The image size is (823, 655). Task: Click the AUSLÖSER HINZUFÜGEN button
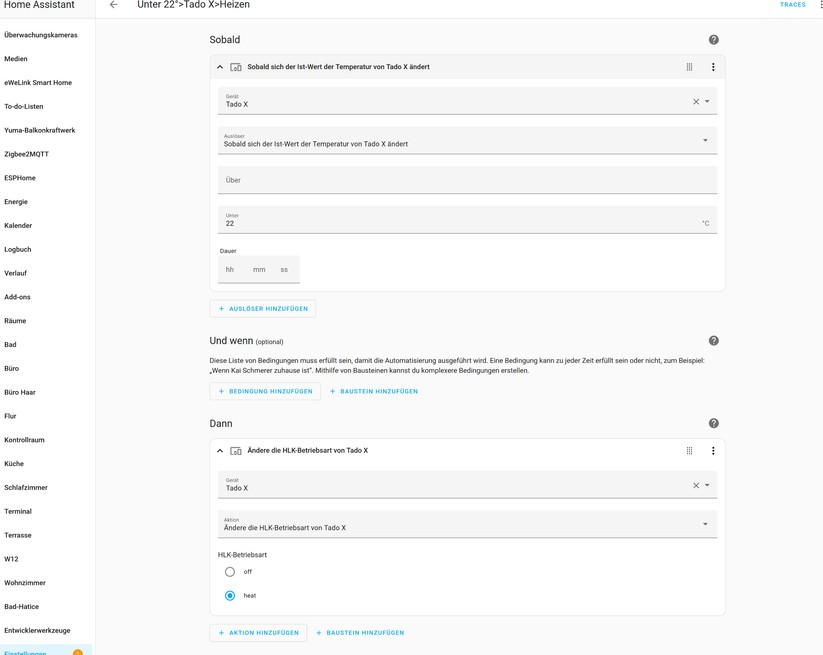pyautogui.click(x=262, y=308)
